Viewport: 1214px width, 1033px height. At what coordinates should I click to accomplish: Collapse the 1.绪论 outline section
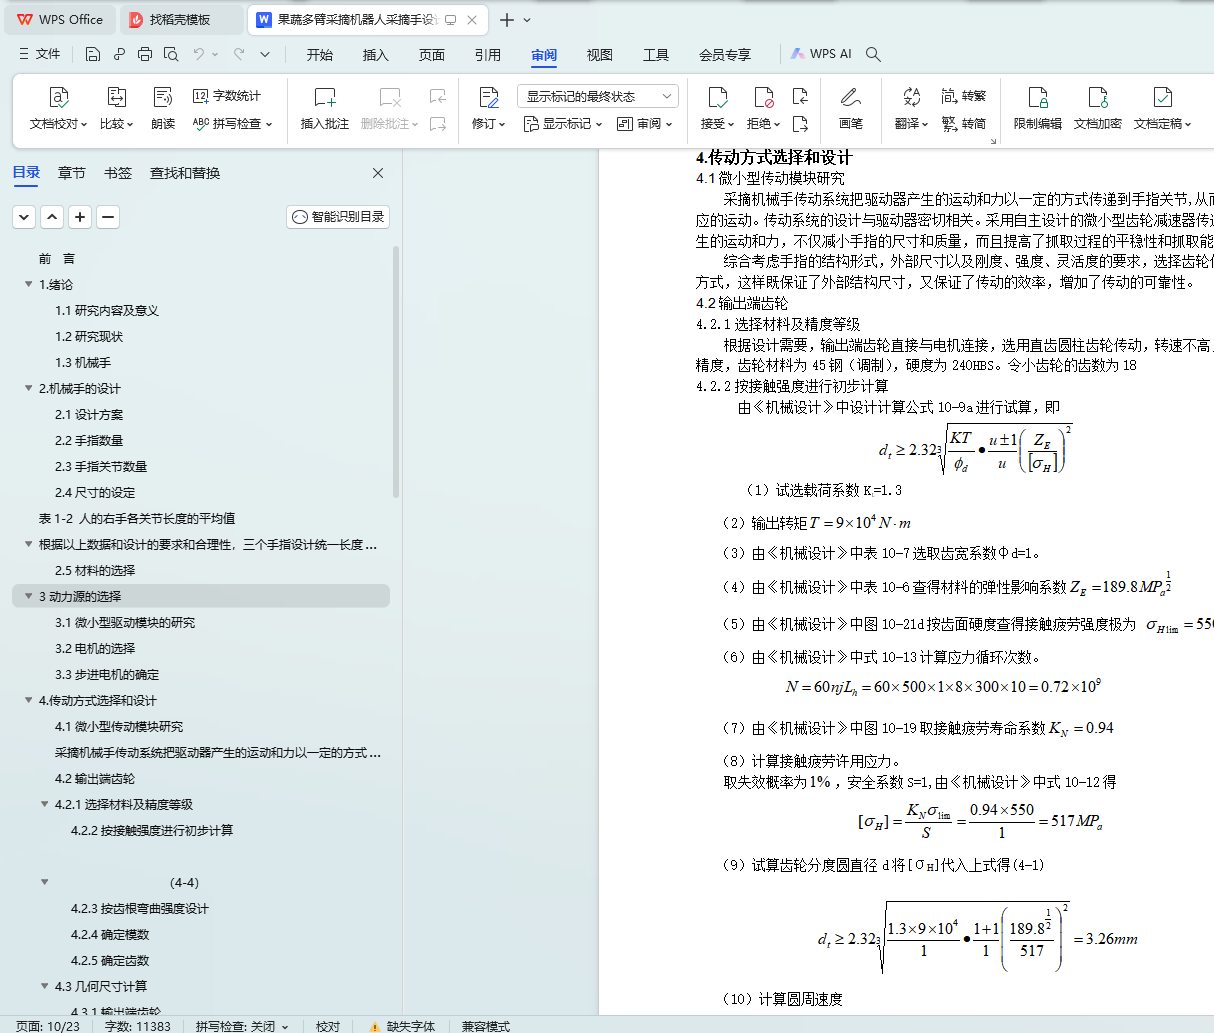[x=28, y=285]
